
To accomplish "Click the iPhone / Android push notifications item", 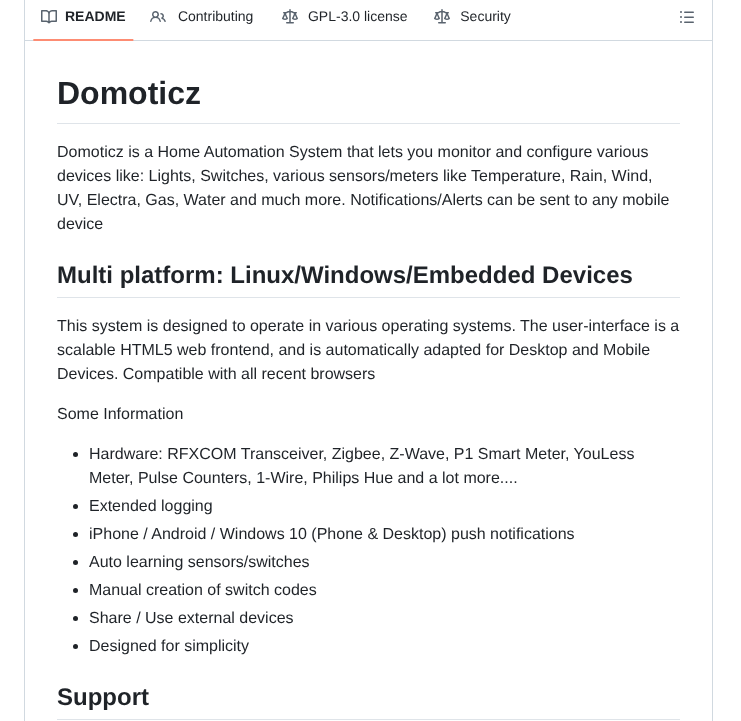I will [332, 533].
